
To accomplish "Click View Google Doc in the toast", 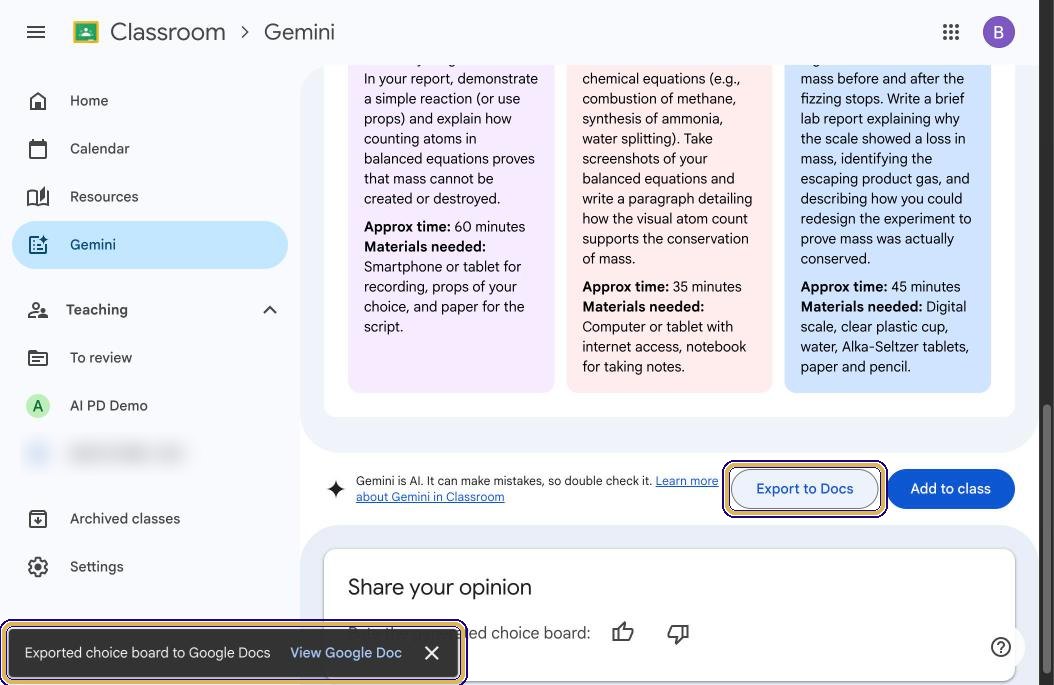I will (x=346, y=653).
